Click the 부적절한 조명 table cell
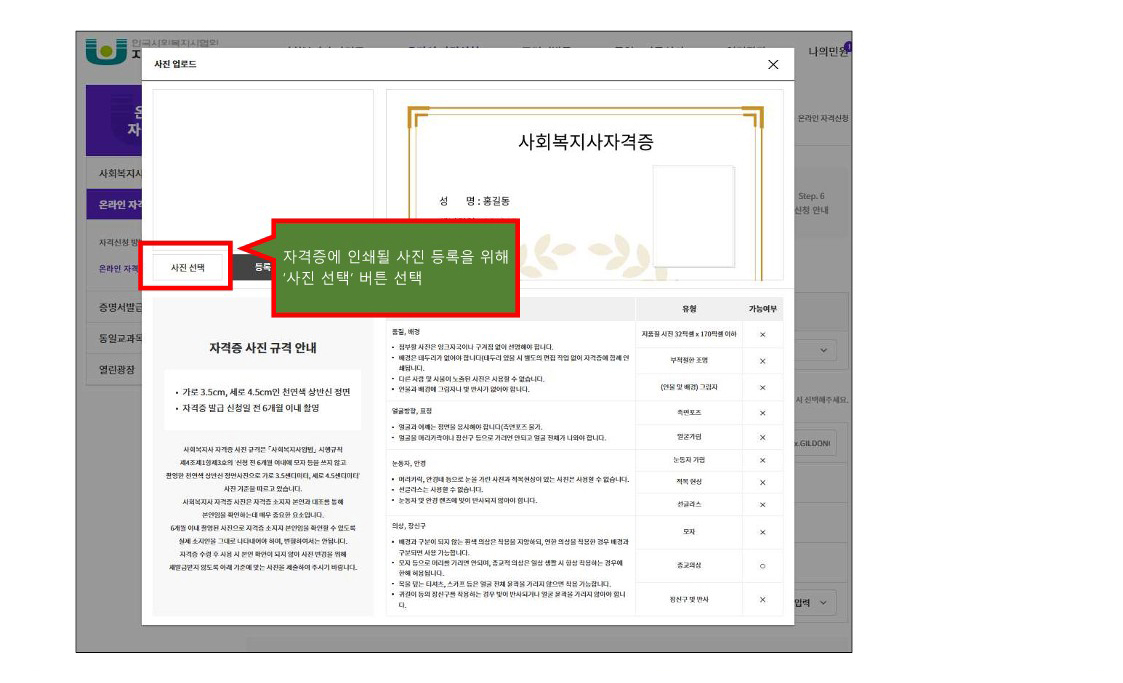The height and width of the screenshot is (683, 1123). (689, 360)
